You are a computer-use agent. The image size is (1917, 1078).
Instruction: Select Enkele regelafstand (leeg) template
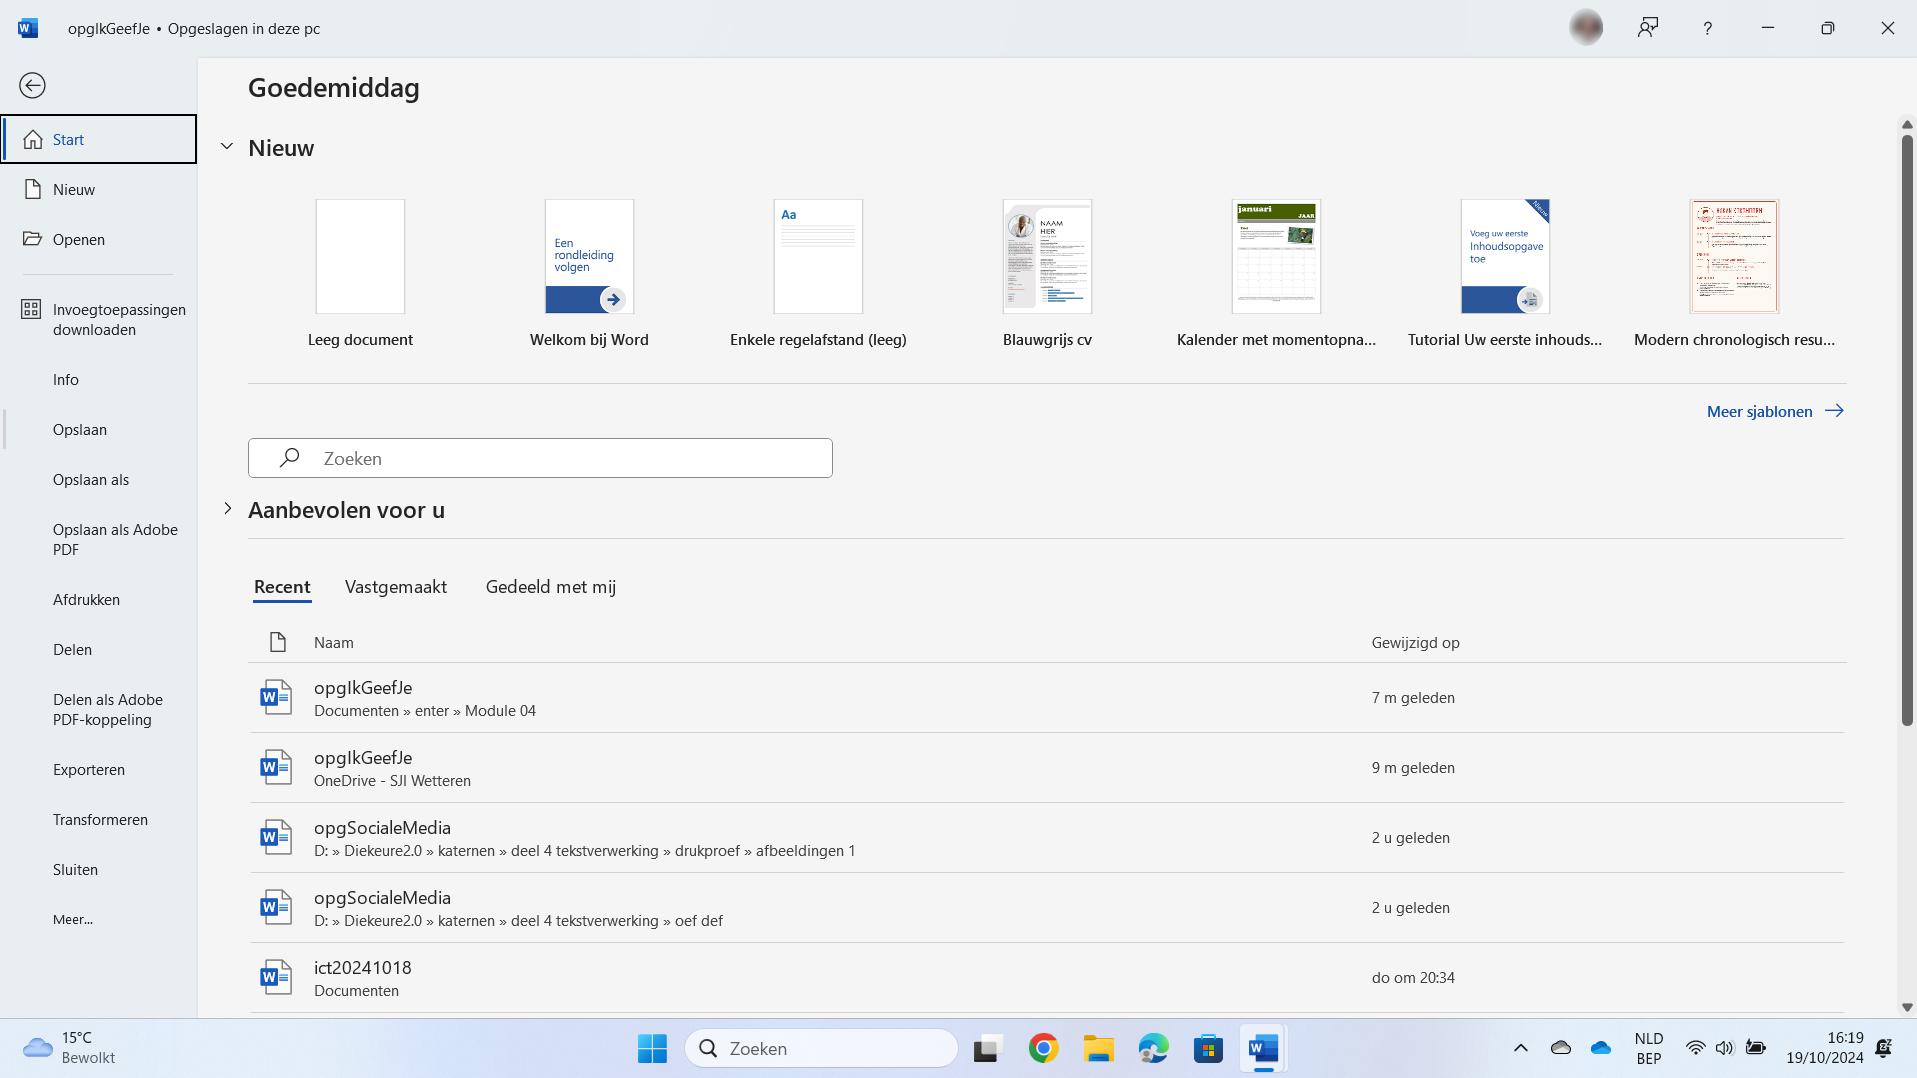coord(818,274)
